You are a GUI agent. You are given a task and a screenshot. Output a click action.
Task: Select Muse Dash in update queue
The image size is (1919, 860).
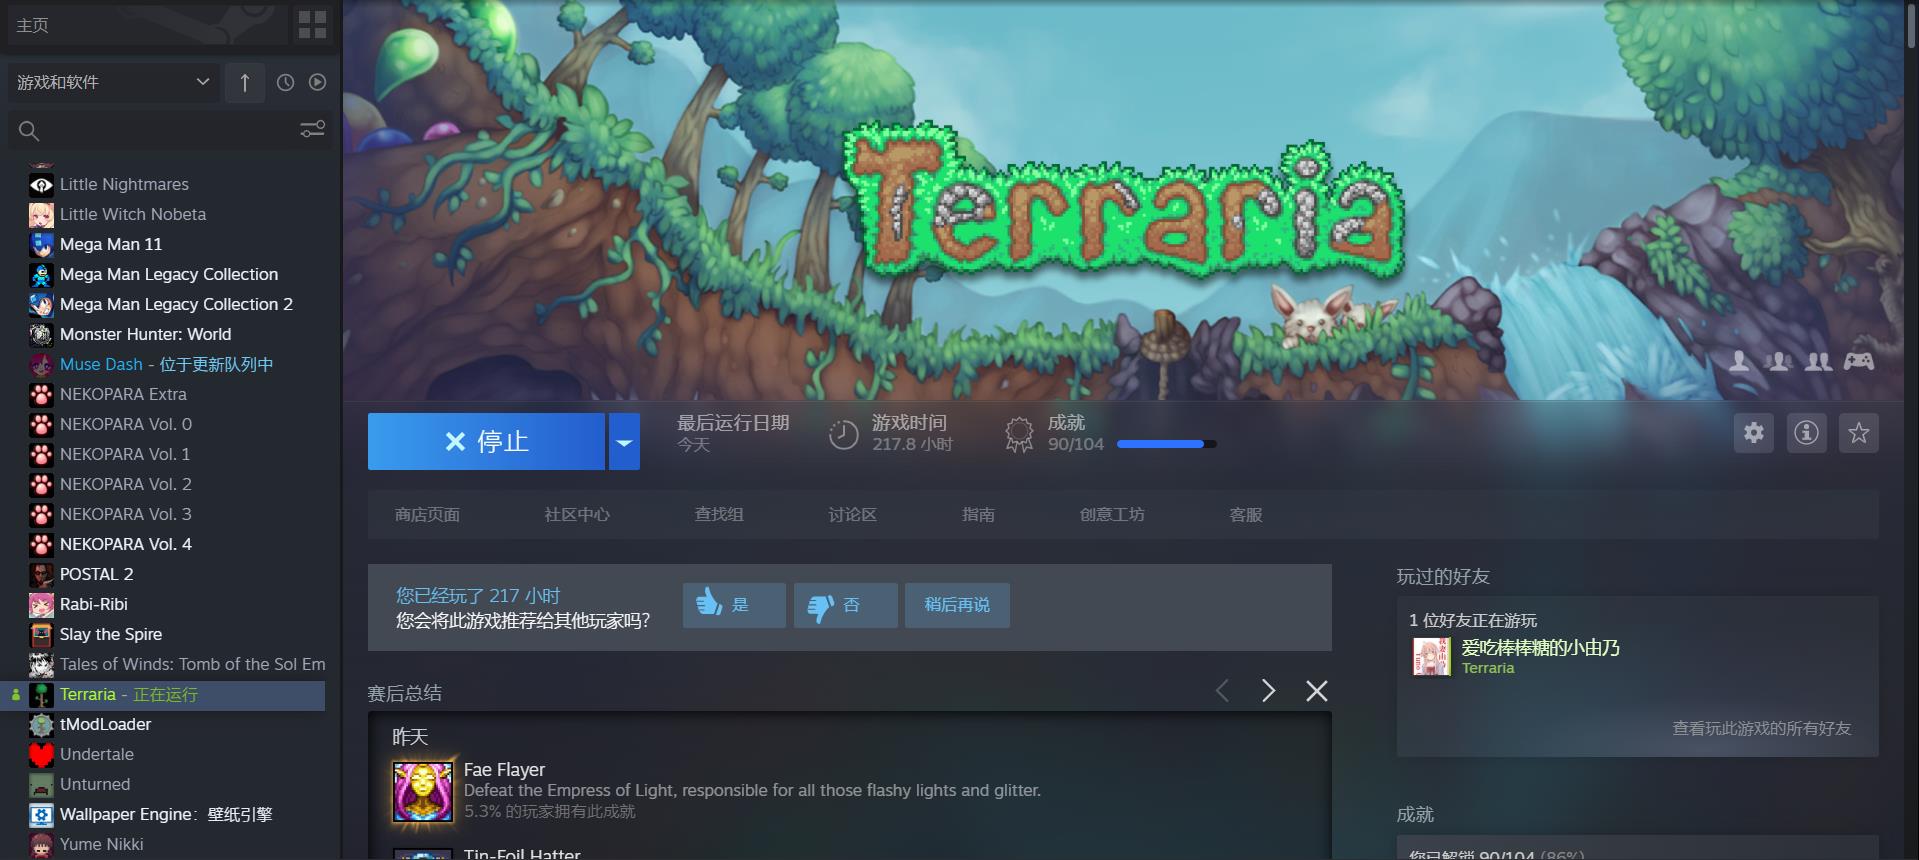[166, 364]
